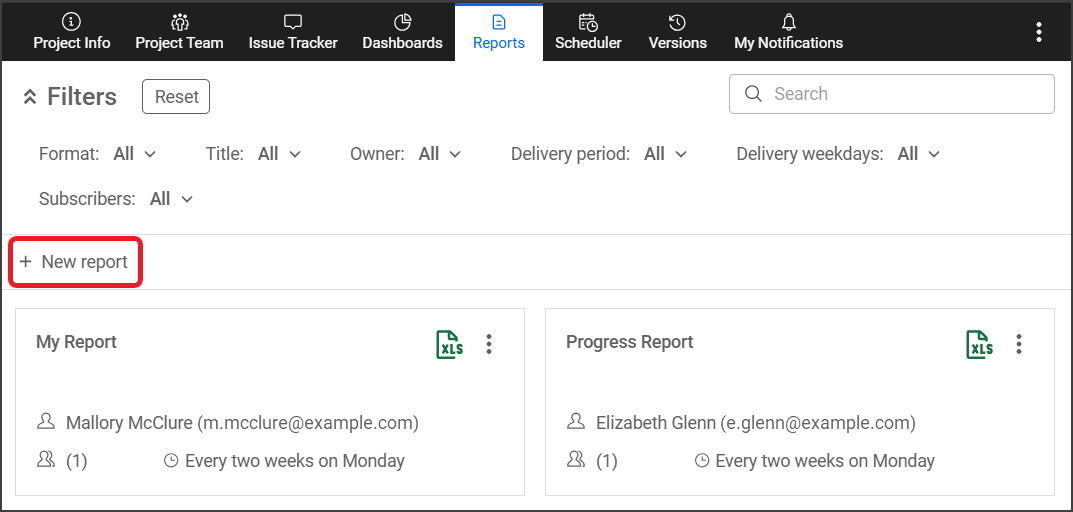
Task: Open the Delivery period filter dropdown
Action: (x=666, y=154)
